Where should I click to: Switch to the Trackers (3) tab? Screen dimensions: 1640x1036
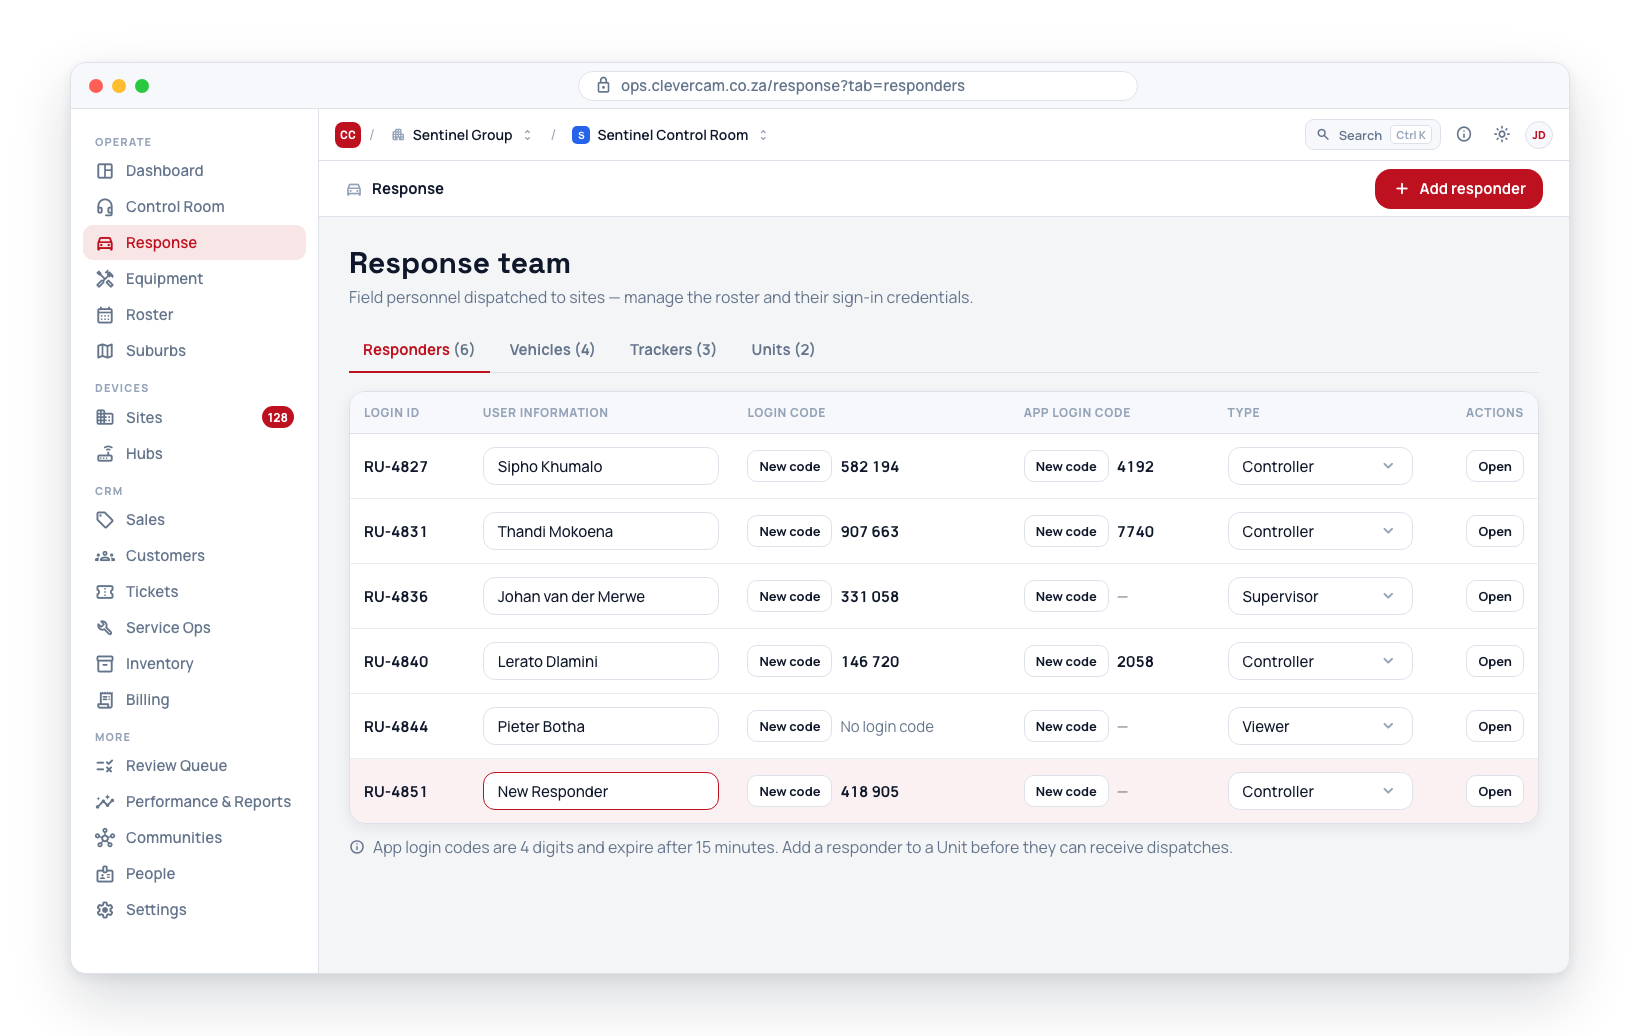(673, 350)
